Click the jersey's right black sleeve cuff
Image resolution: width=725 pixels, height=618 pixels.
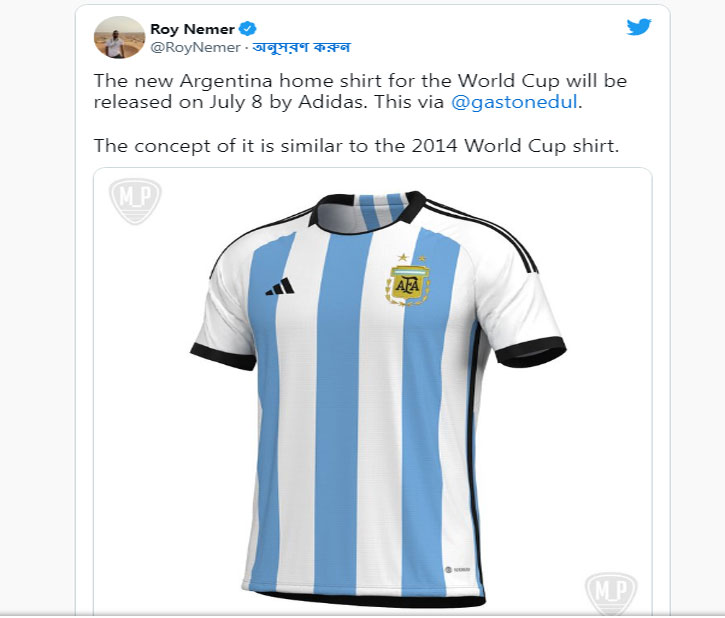pos(531,352)
